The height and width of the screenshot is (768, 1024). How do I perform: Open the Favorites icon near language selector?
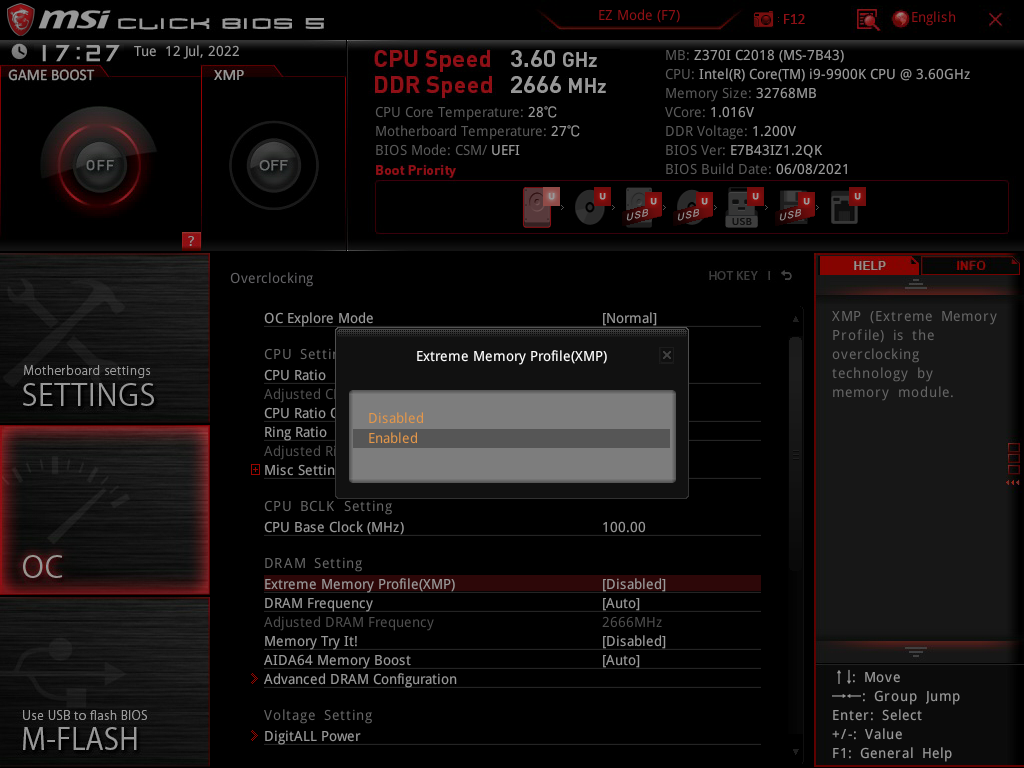click(867, 17)
